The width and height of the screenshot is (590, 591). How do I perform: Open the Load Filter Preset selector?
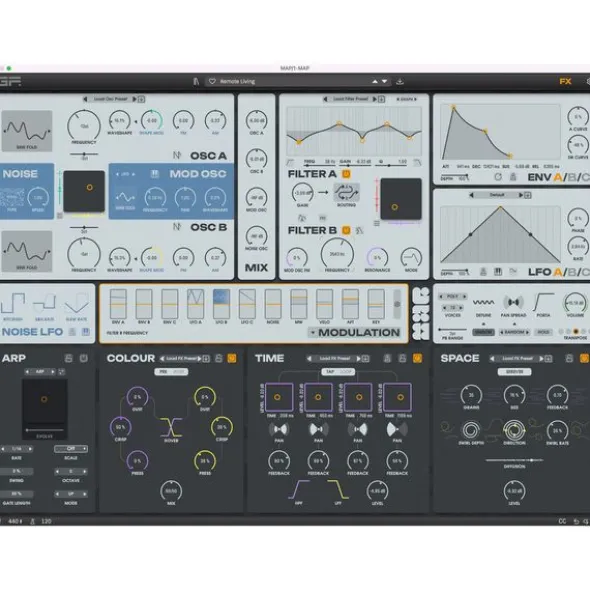350,99
